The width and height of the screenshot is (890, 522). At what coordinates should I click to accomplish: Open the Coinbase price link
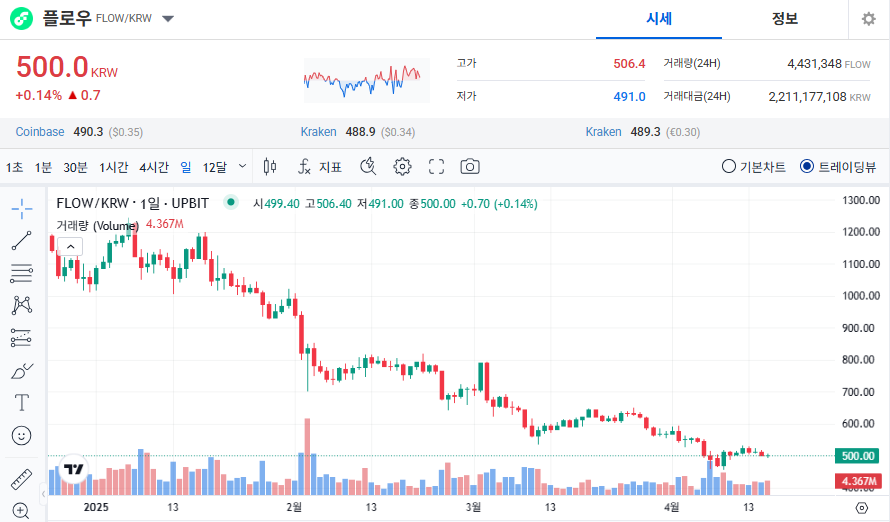pyautogui.click(x=40, y=132)
